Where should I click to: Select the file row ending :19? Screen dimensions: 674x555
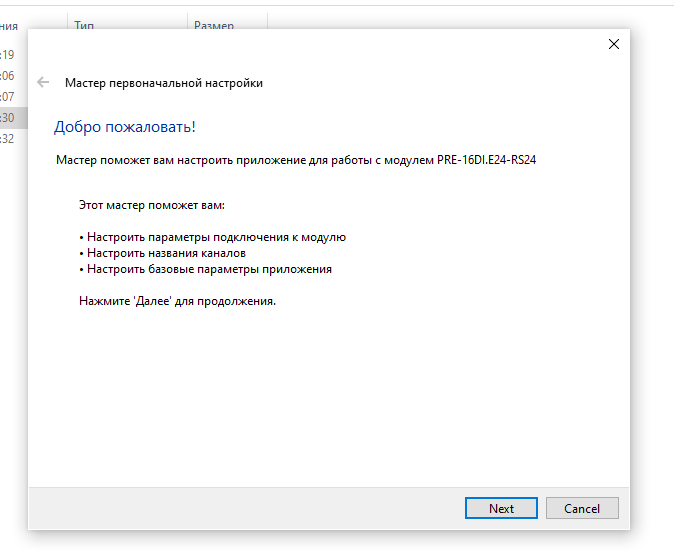(x=10, y=54)
